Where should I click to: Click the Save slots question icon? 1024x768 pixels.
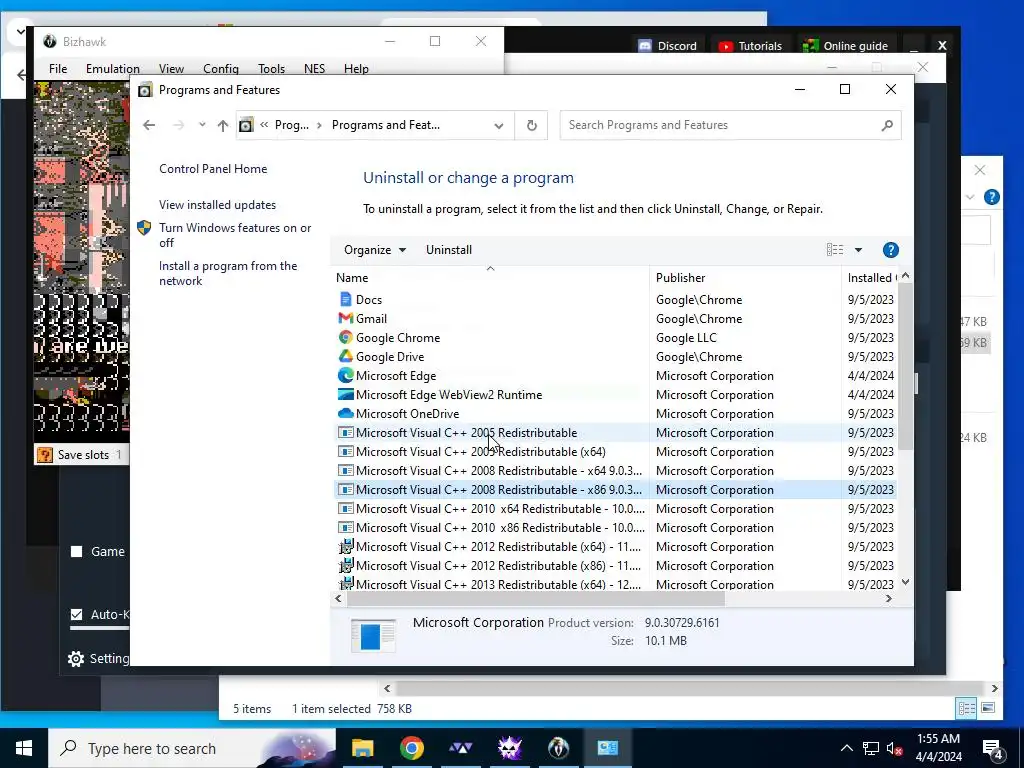[44, 455]
